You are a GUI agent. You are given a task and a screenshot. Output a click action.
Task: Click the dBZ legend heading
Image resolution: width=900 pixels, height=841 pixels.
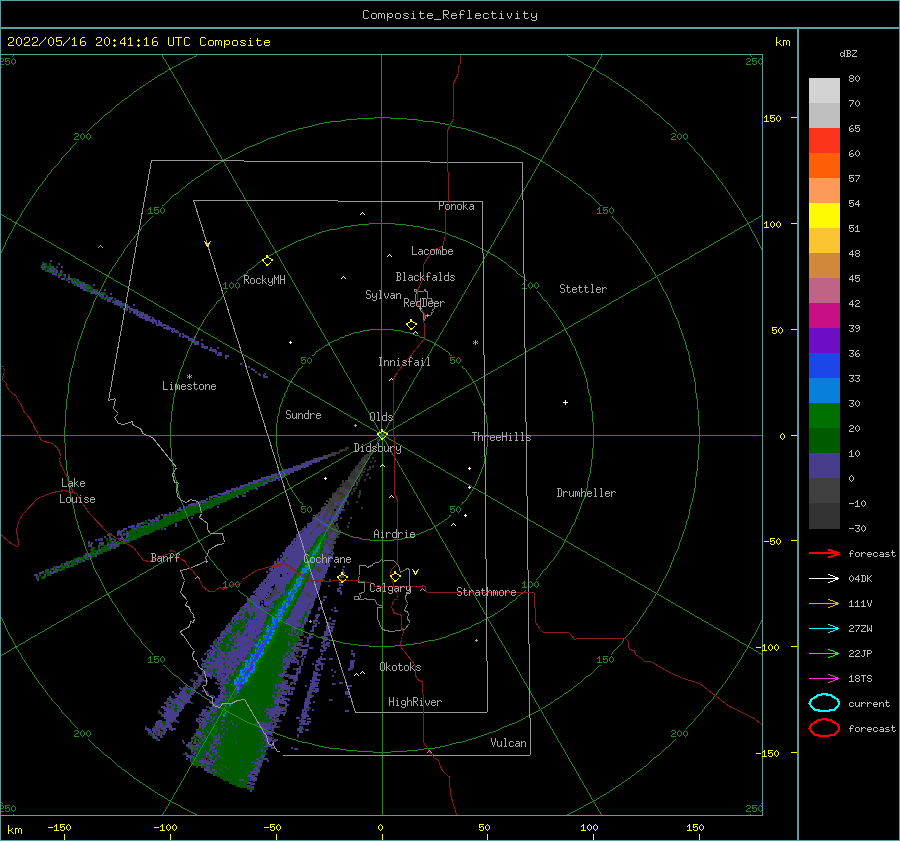[848, 53]
